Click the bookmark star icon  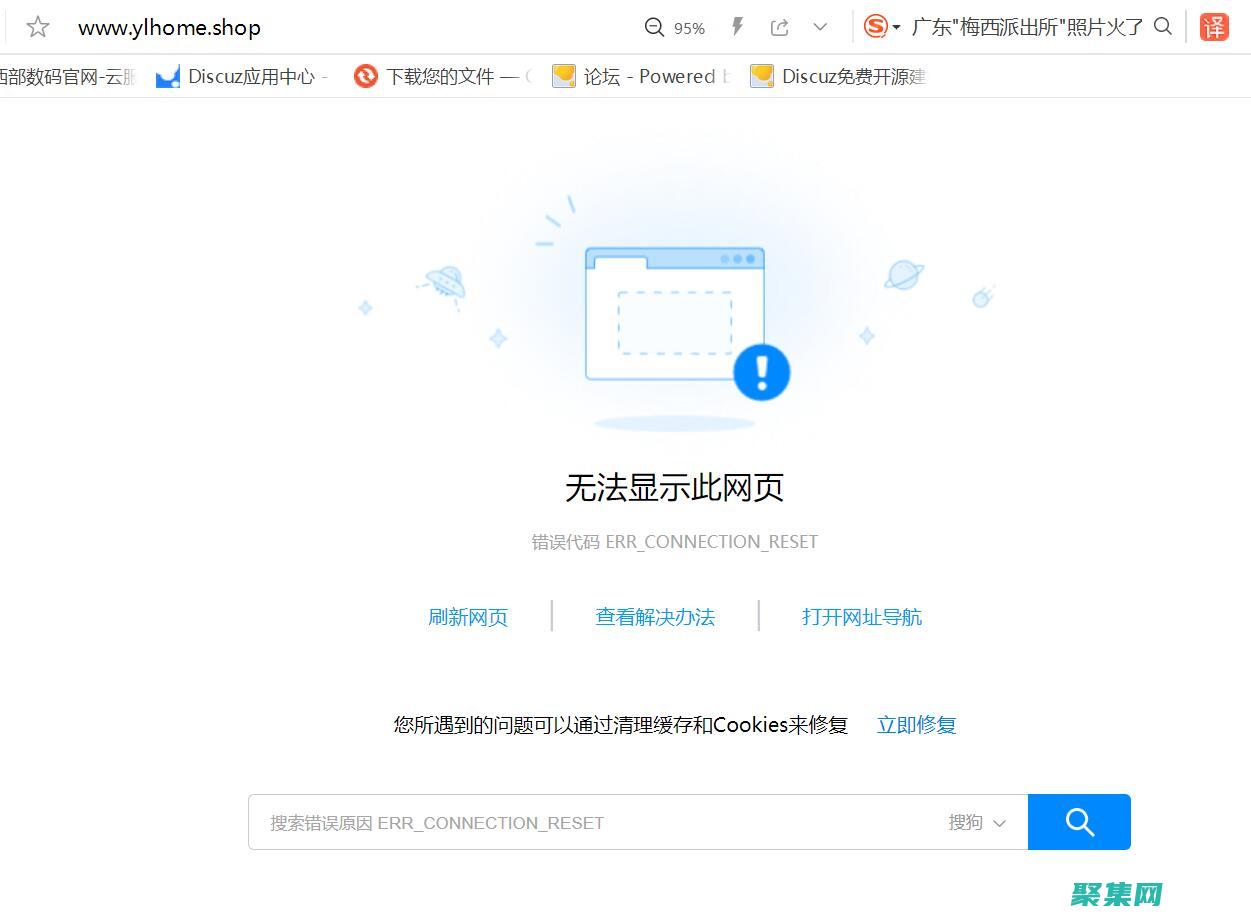point(37,28)
